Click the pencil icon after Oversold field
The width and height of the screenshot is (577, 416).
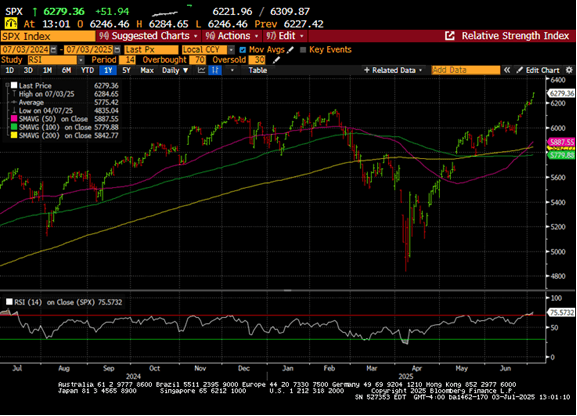tap(276, 60)
